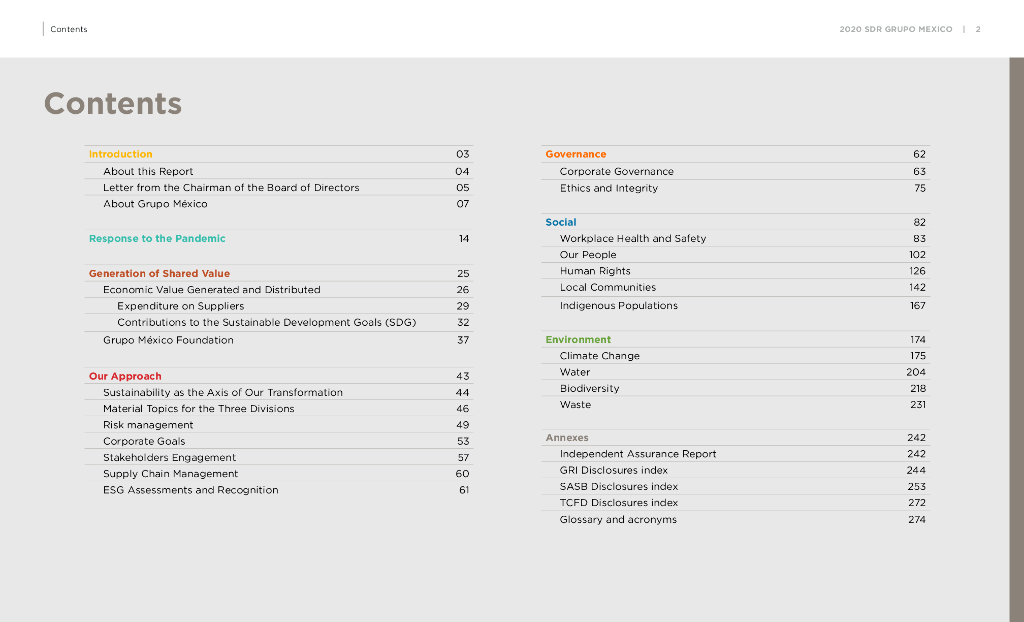The height and width of the screenshot is (622, 1024).
Task: Open Letter from the Chairman entry
Action: click(231, 187)
